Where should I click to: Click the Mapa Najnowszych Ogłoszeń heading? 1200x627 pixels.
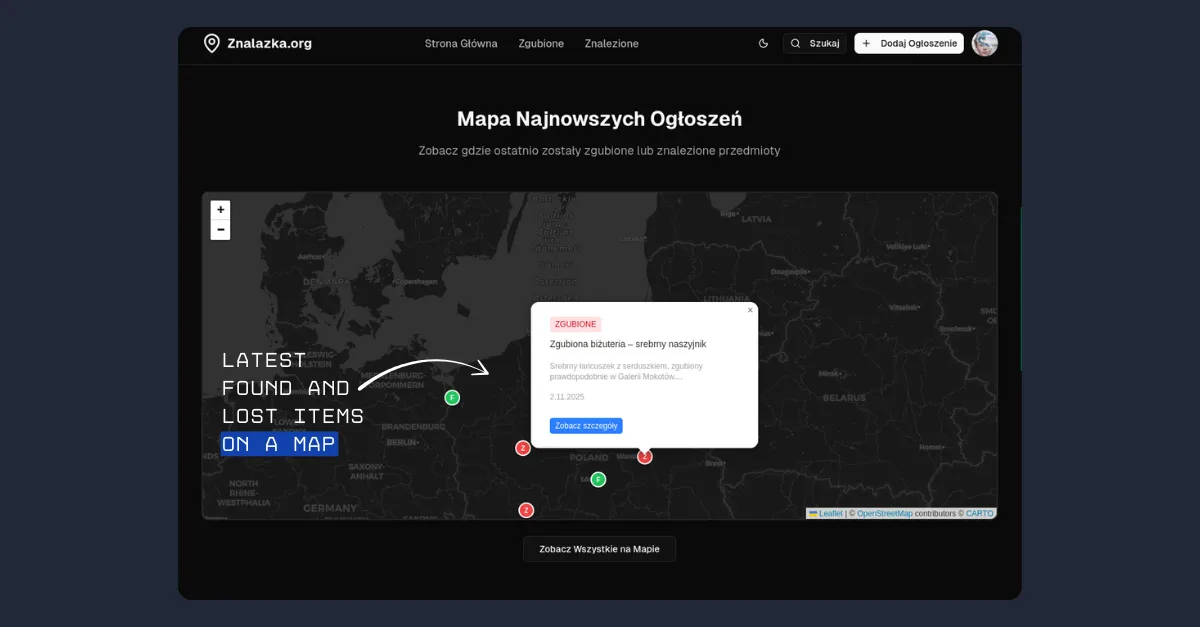point(600,119)
